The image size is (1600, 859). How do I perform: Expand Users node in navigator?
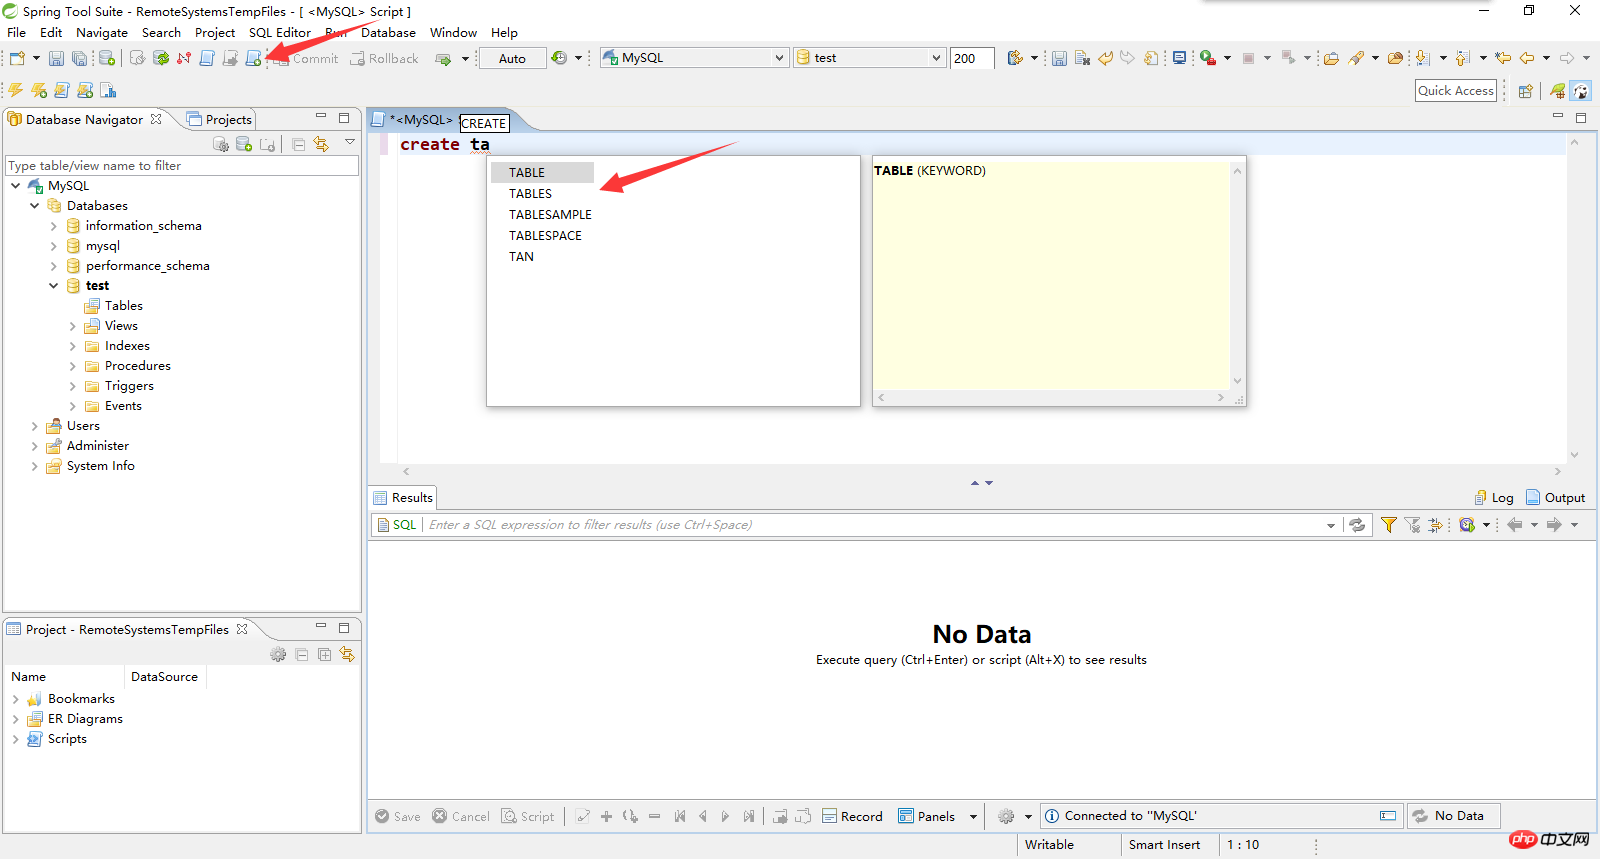point(35,426)
